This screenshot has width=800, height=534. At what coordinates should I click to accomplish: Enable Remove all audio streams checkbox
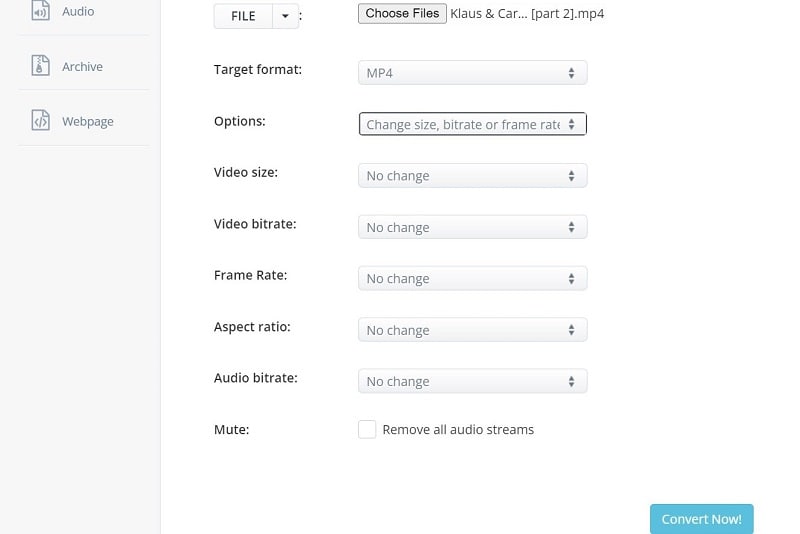point(367,429)
